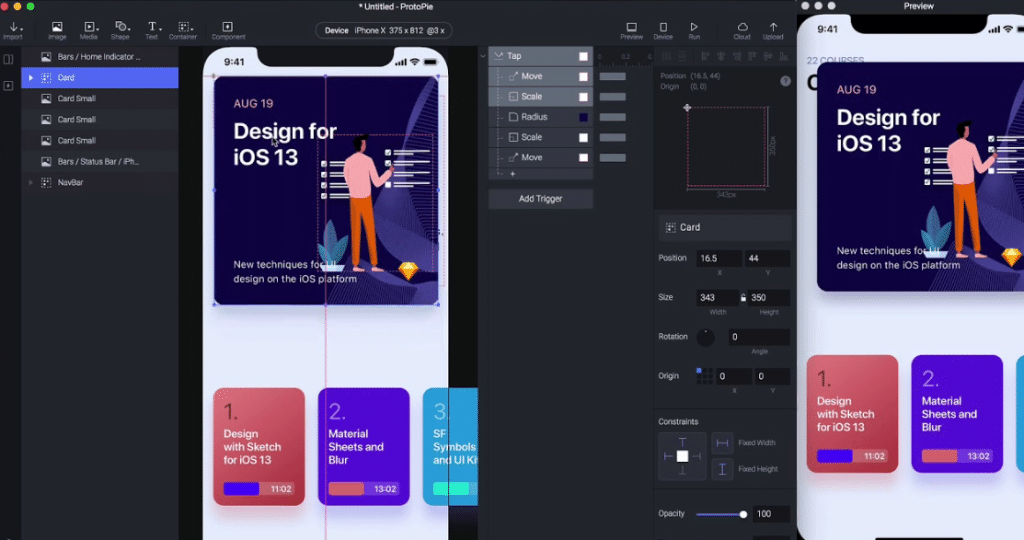Click the help question mark icon

coord(786,81)
